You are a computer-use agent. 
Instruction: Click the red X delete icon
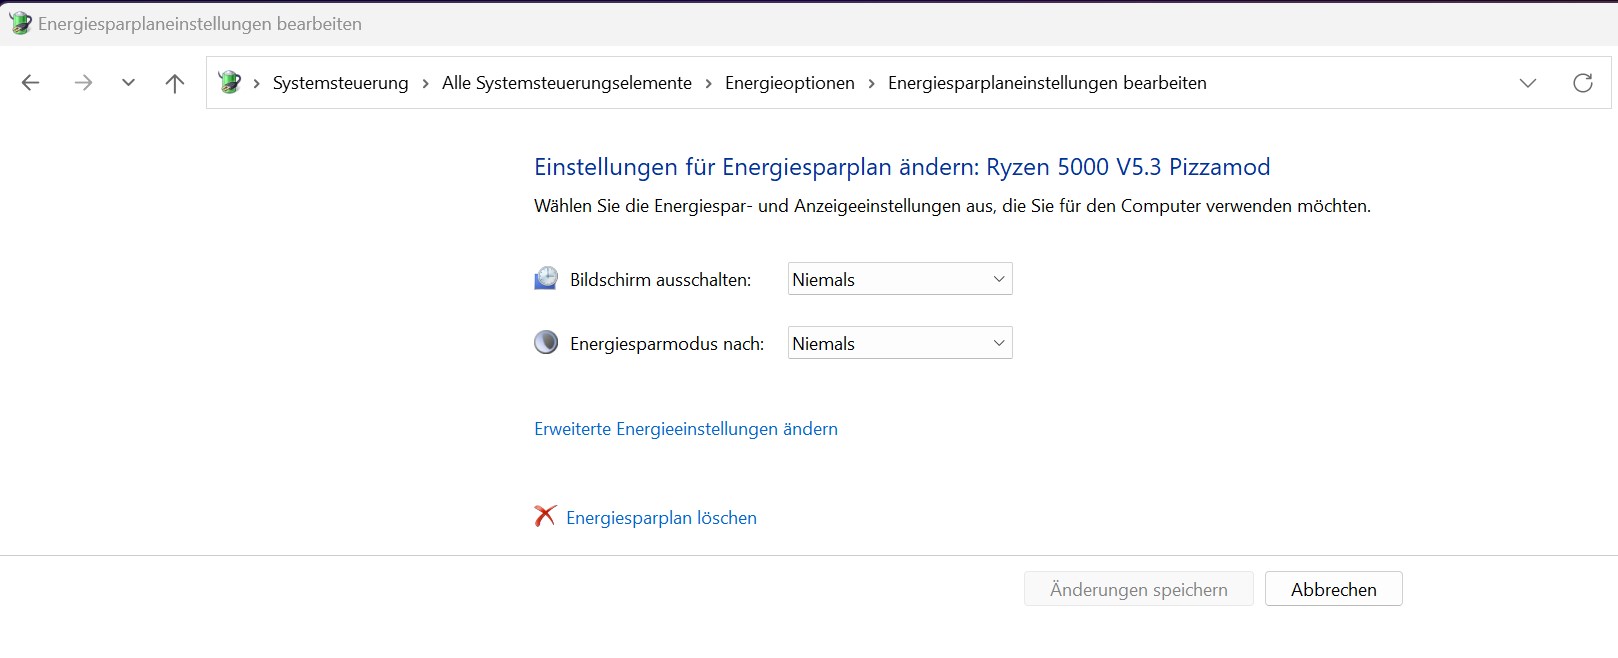pos(545,516)
